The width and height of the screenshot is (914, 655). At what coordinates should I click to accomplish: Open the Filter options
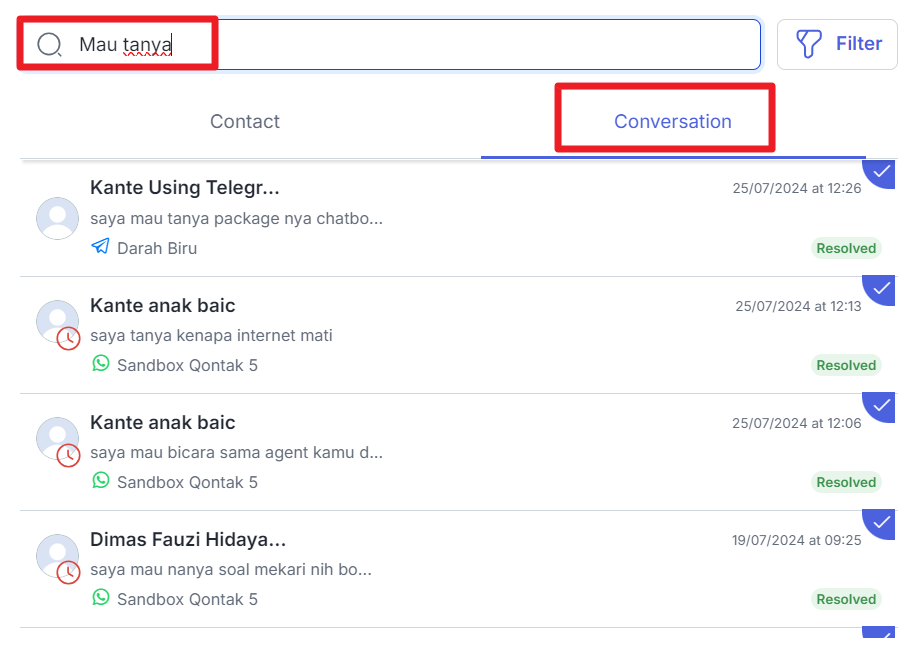pyautogui.click(x=837, y=44)
